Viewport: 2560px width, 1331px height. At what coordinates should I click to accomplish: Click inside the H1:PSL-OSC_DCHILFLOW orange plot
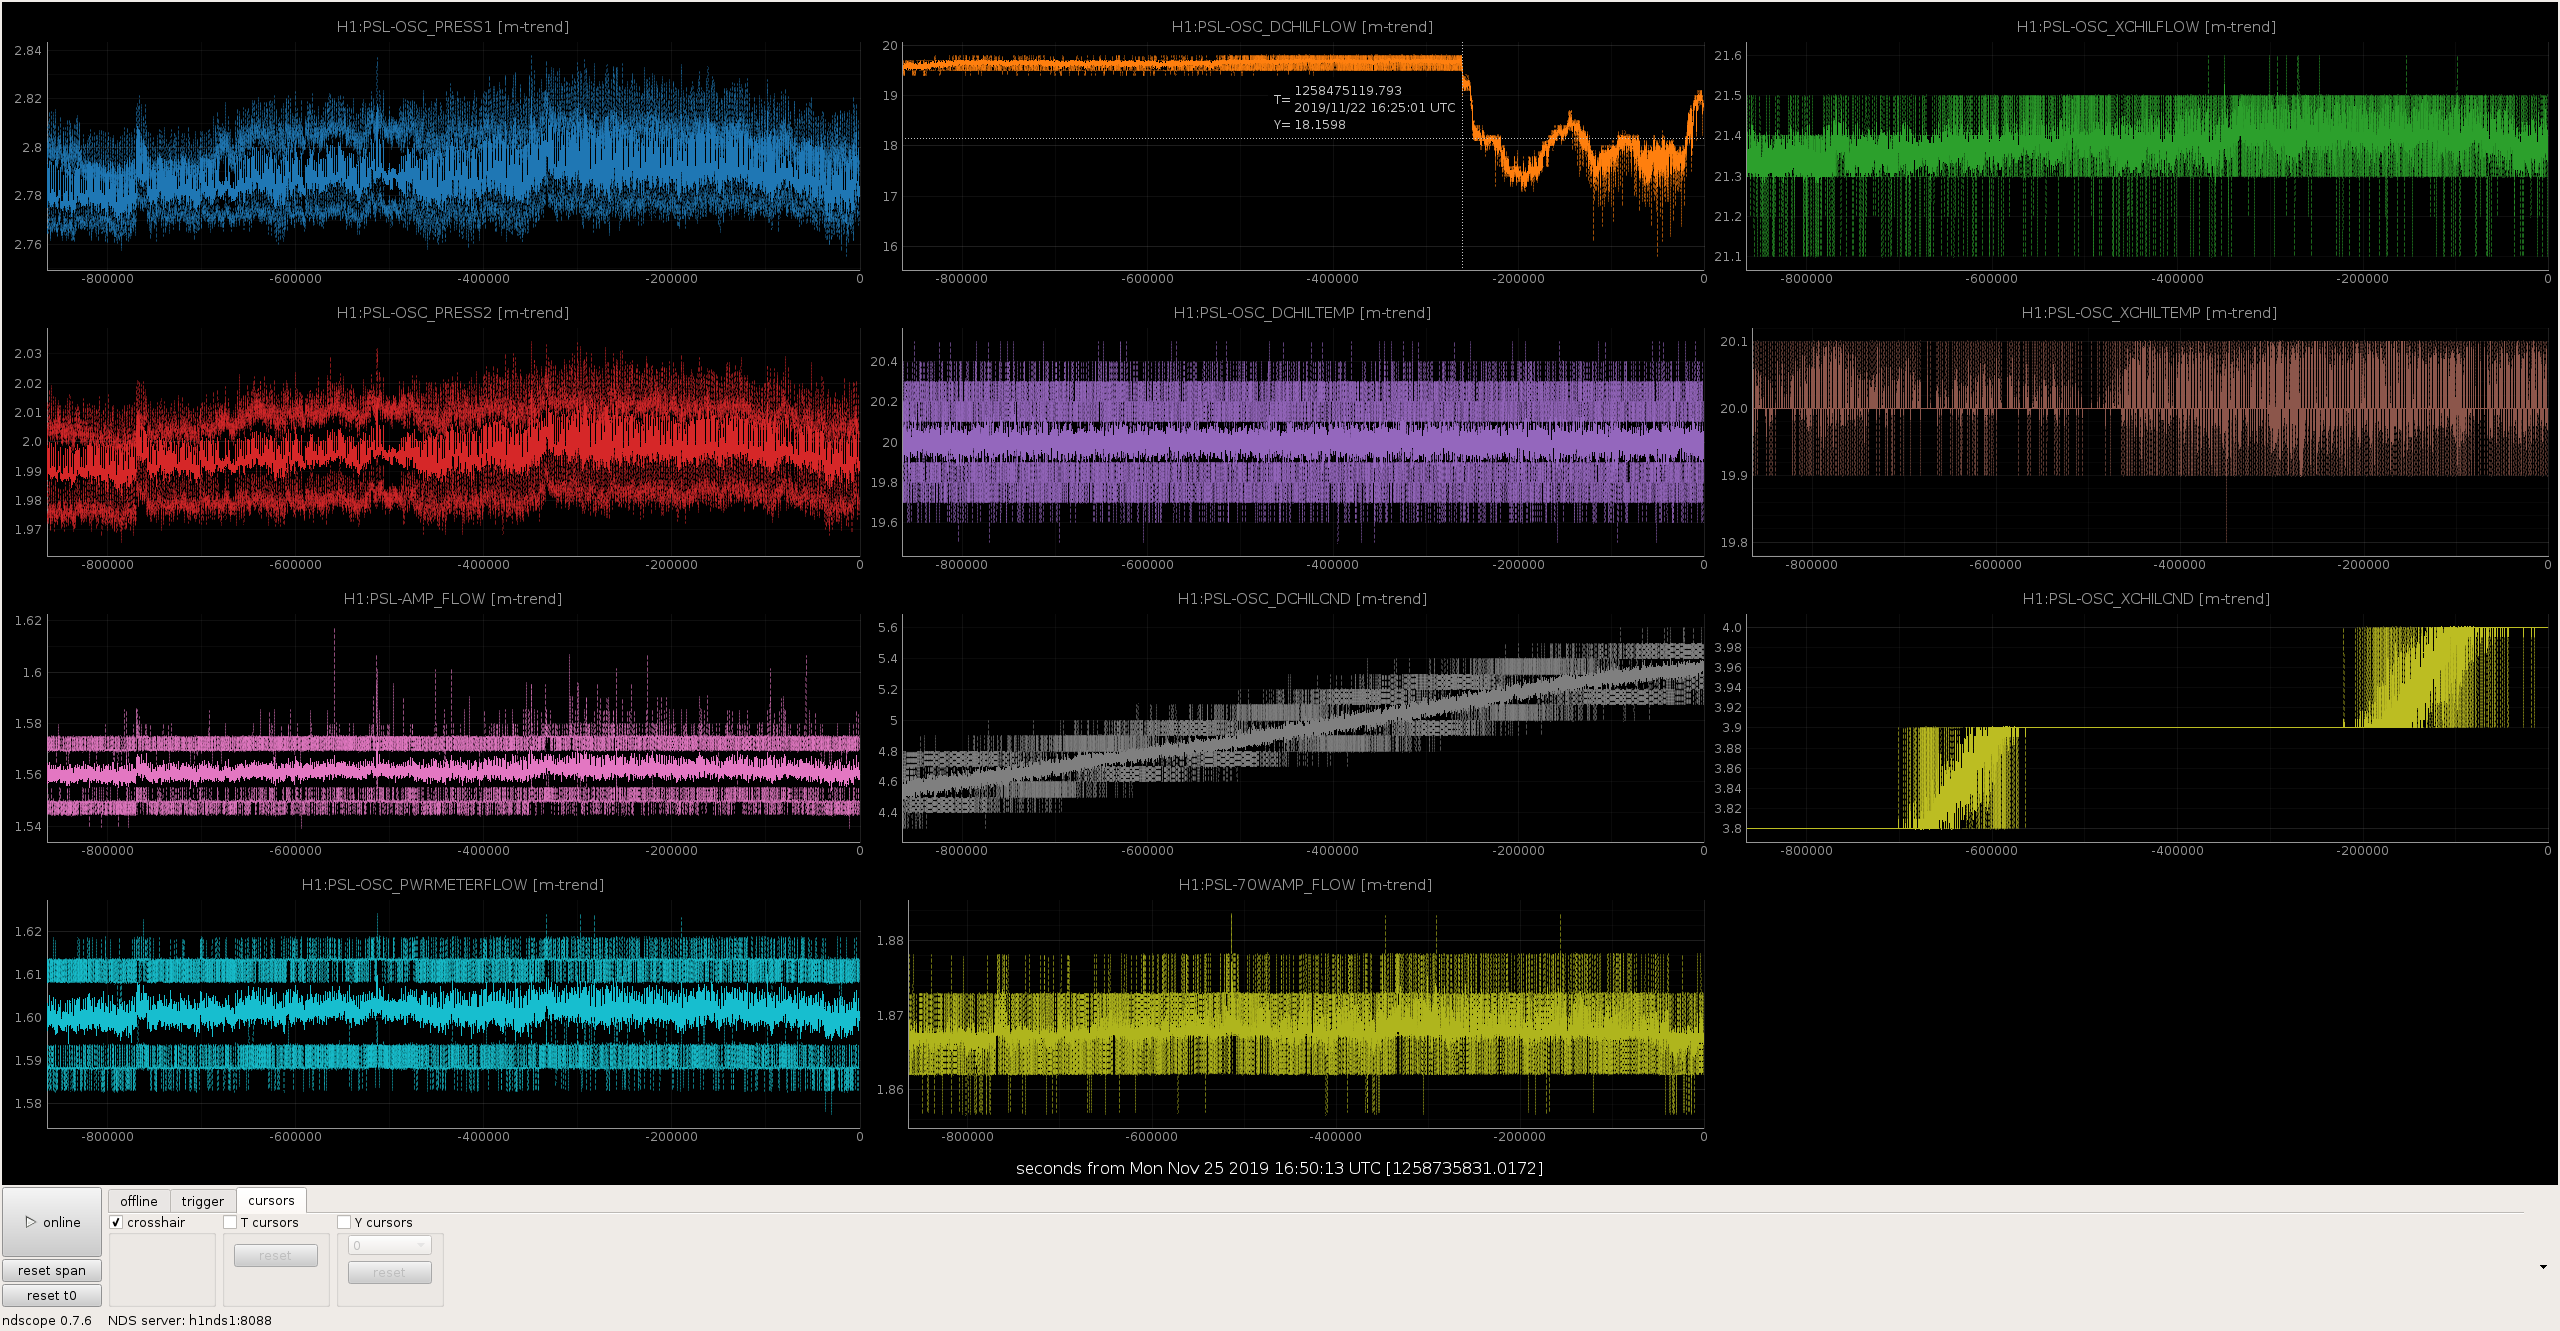tap(1303, 155)
